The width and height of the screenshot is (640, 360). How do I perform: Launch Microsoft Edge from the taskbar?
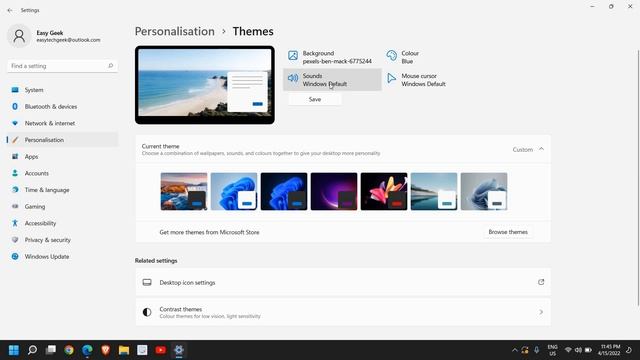point(87,350)
